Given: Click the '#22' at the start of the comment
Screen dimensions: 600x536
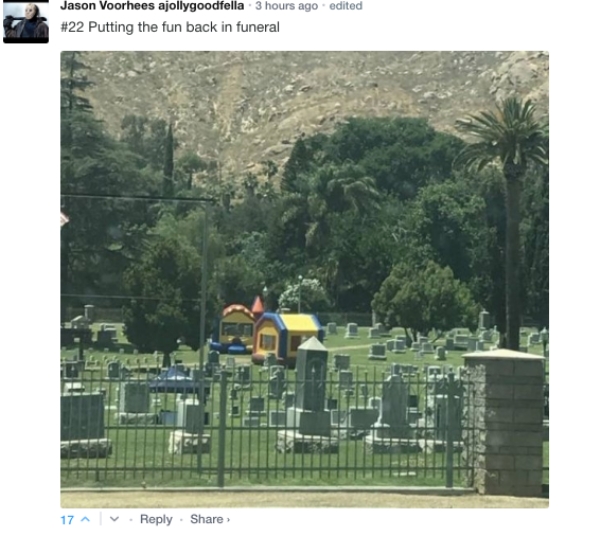Looking at the screenshot, I should click(72, 27).
